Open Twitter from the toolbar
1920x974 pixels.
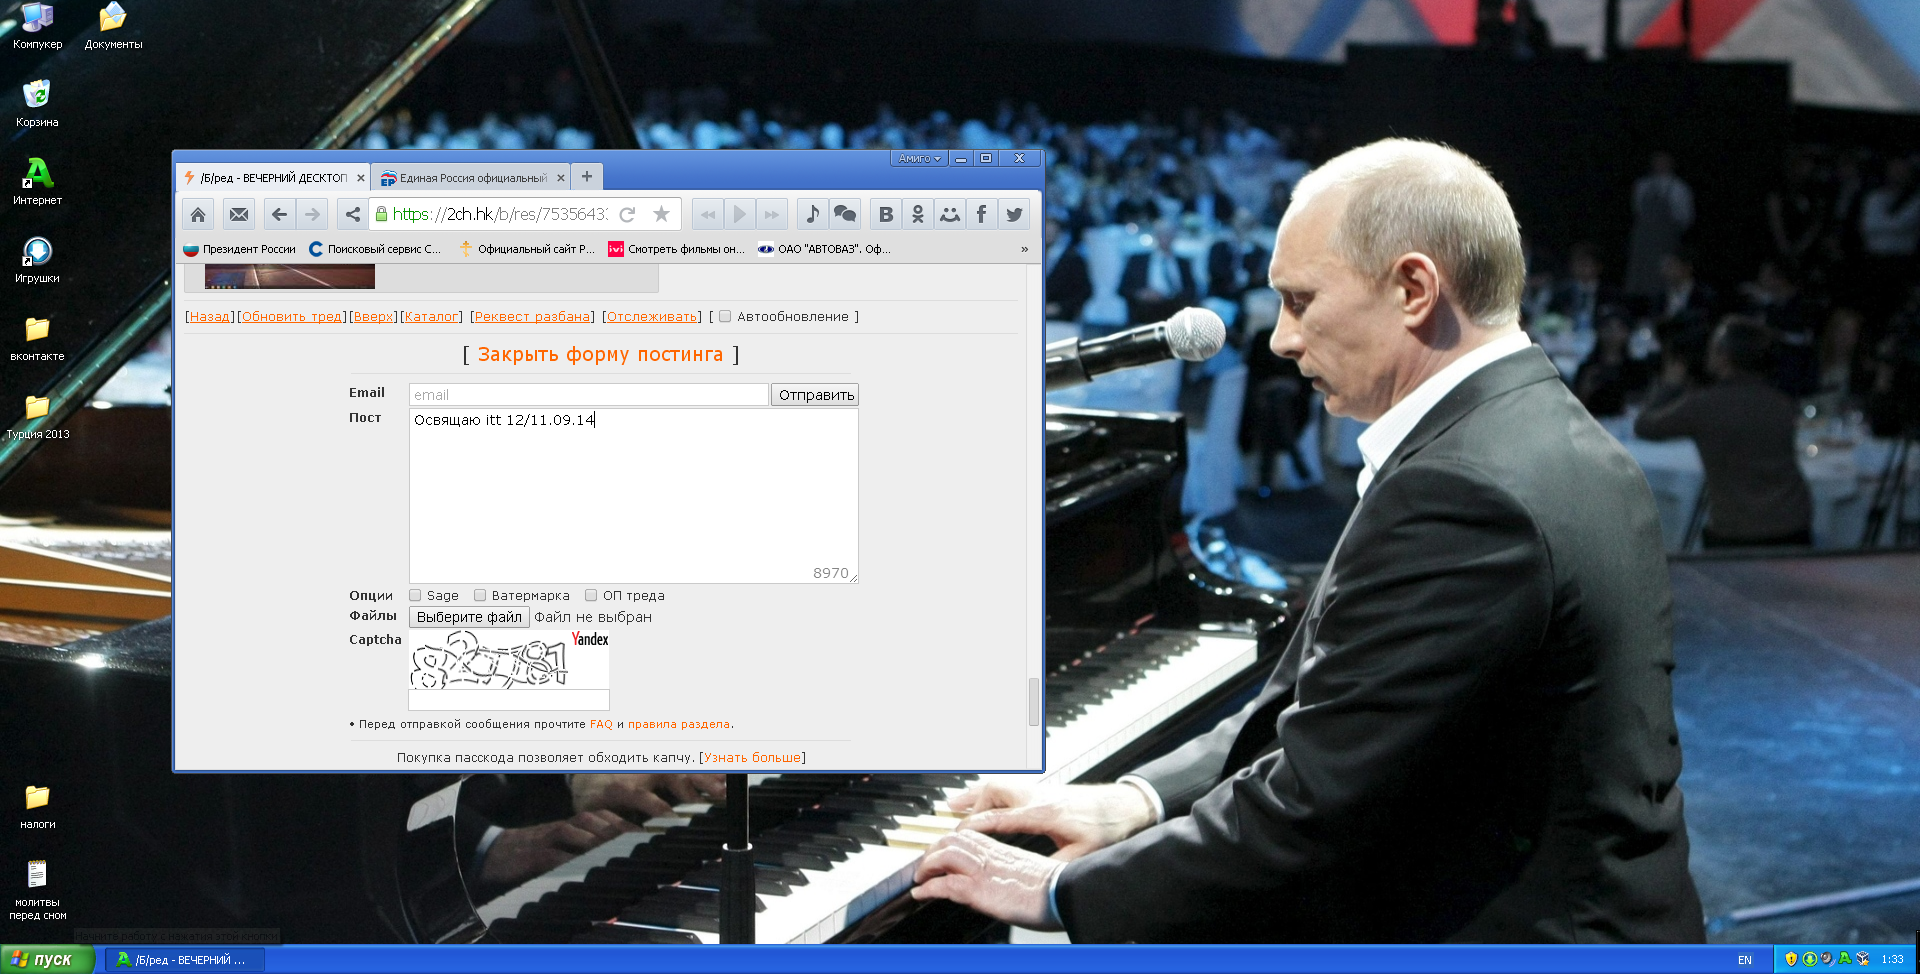point(1014,214)
